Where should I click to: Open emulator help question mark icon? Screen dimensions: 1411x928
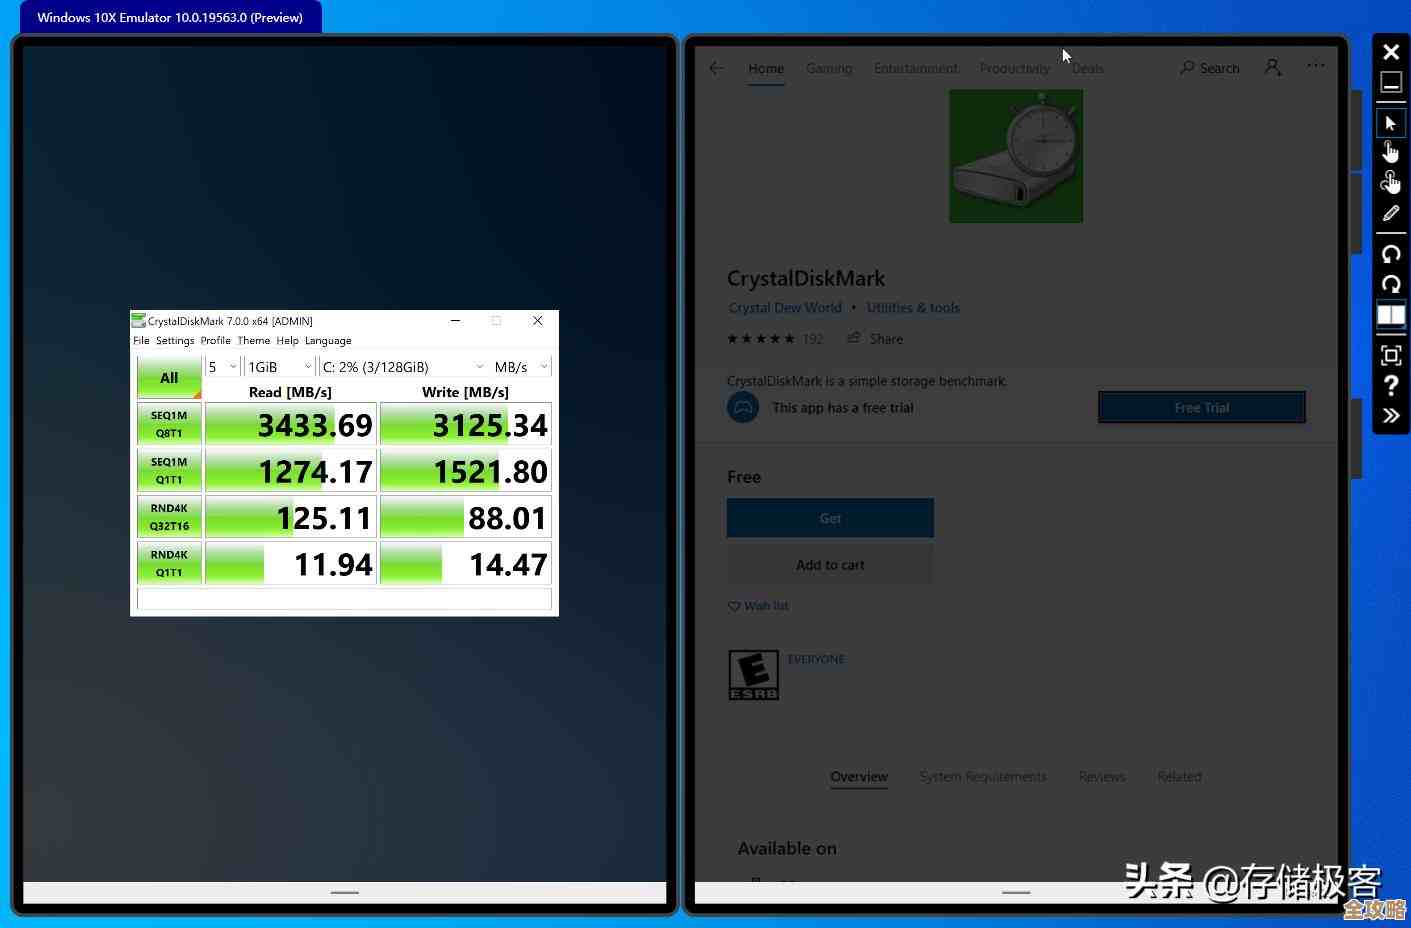click(x=1390, y=386)
